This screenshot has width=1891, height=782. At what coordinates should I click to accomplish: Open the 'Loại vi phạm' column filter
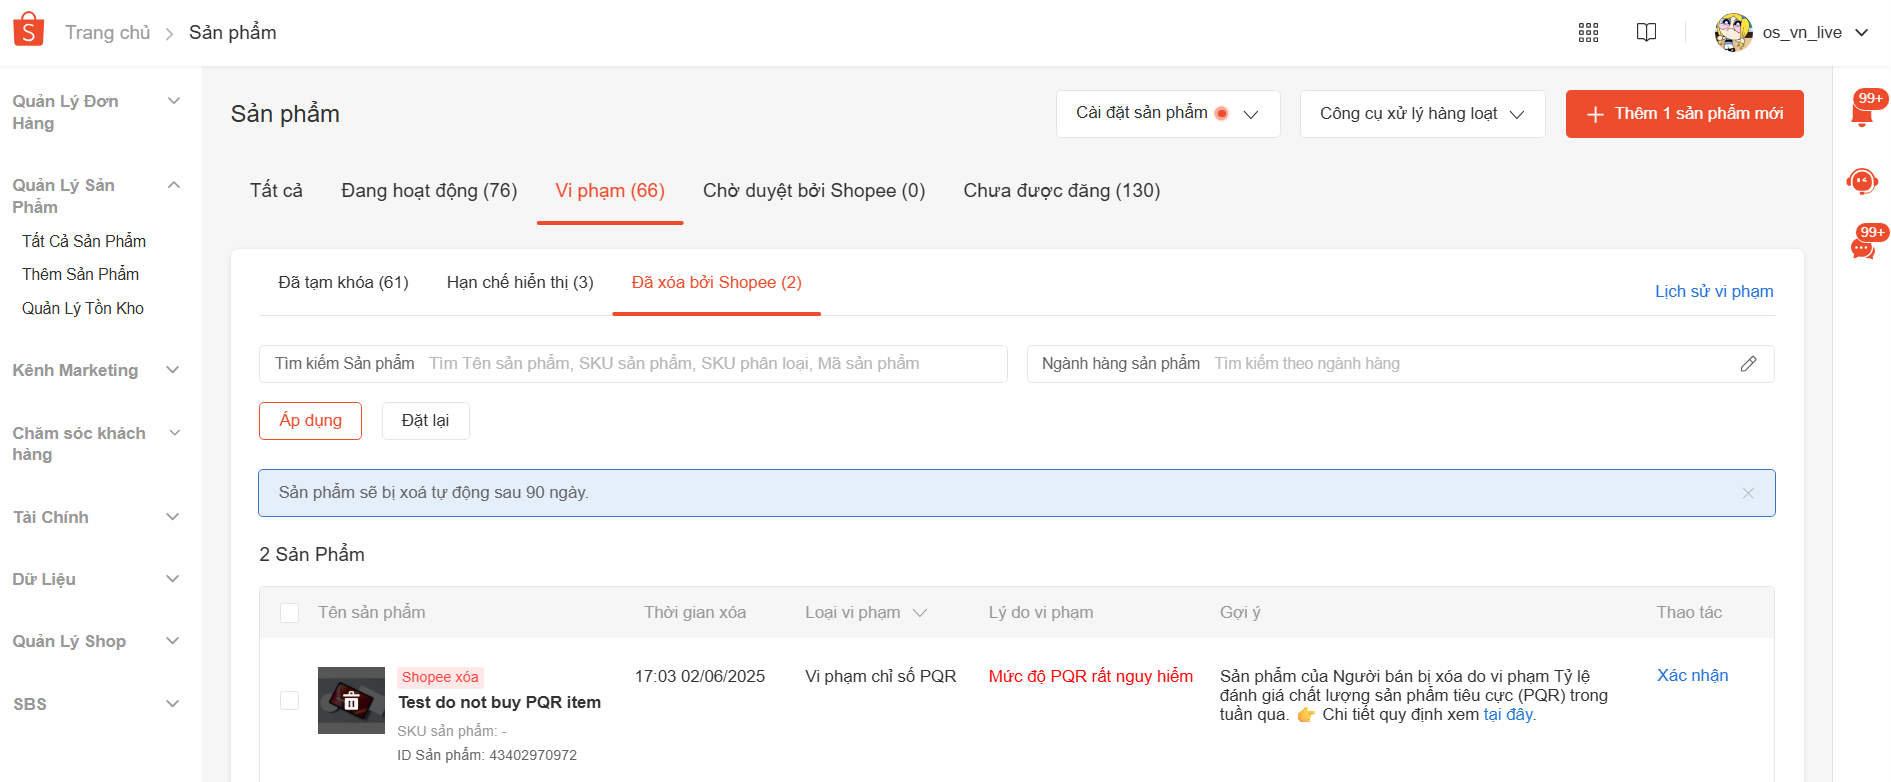[920, 613]
